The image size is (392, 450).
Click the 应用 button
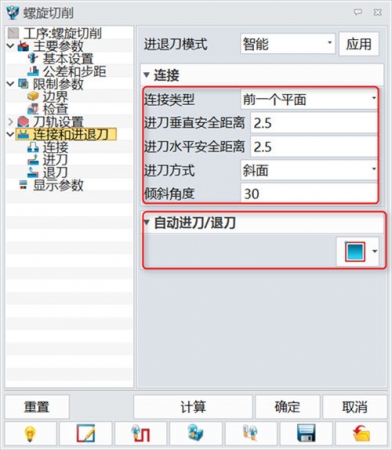click(x=359, y=44)
